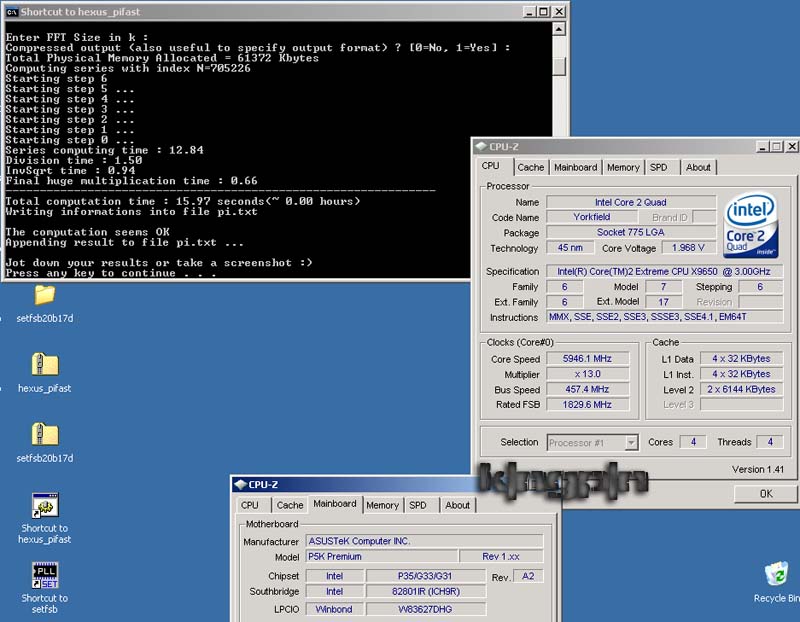Open SPD tab in Mainboard CPU-Z window
This screenshot has height=622, width=800.
[x=418, y=505]
